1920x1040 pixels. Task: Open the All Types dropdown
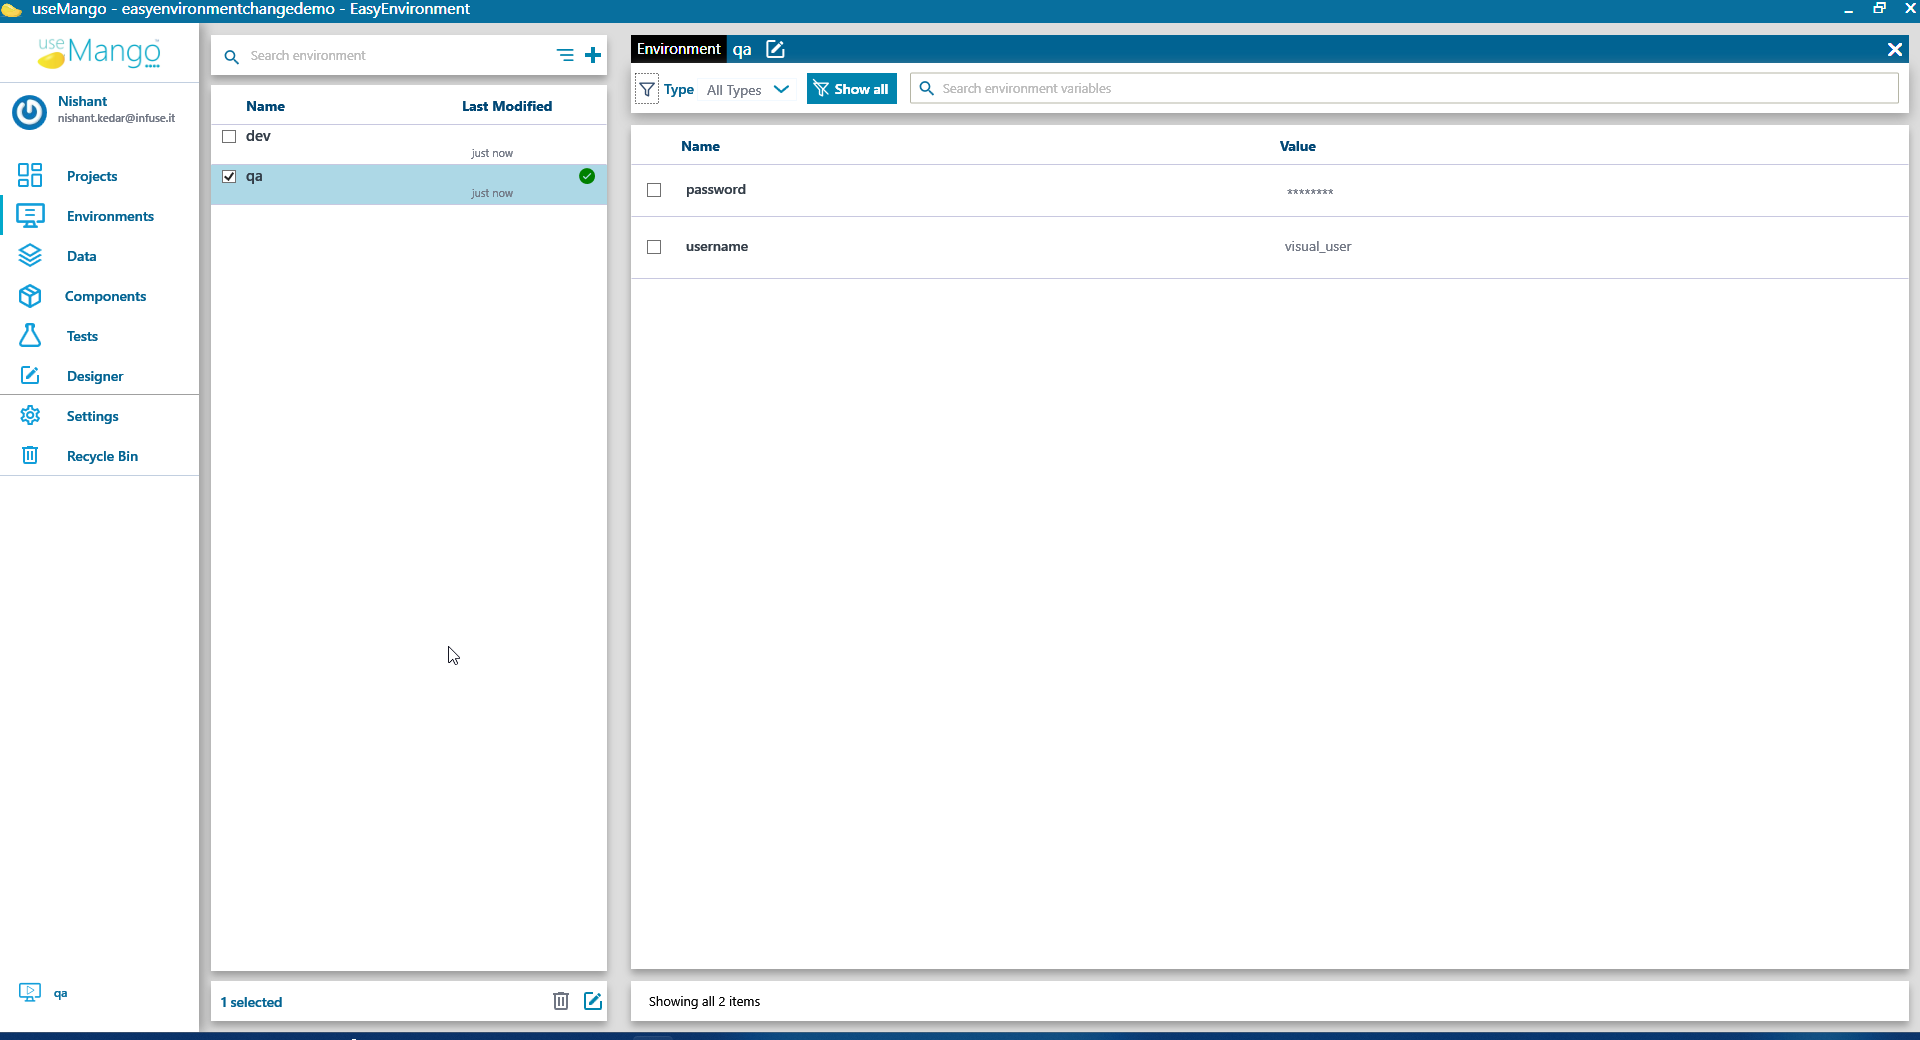click(747, 90)
